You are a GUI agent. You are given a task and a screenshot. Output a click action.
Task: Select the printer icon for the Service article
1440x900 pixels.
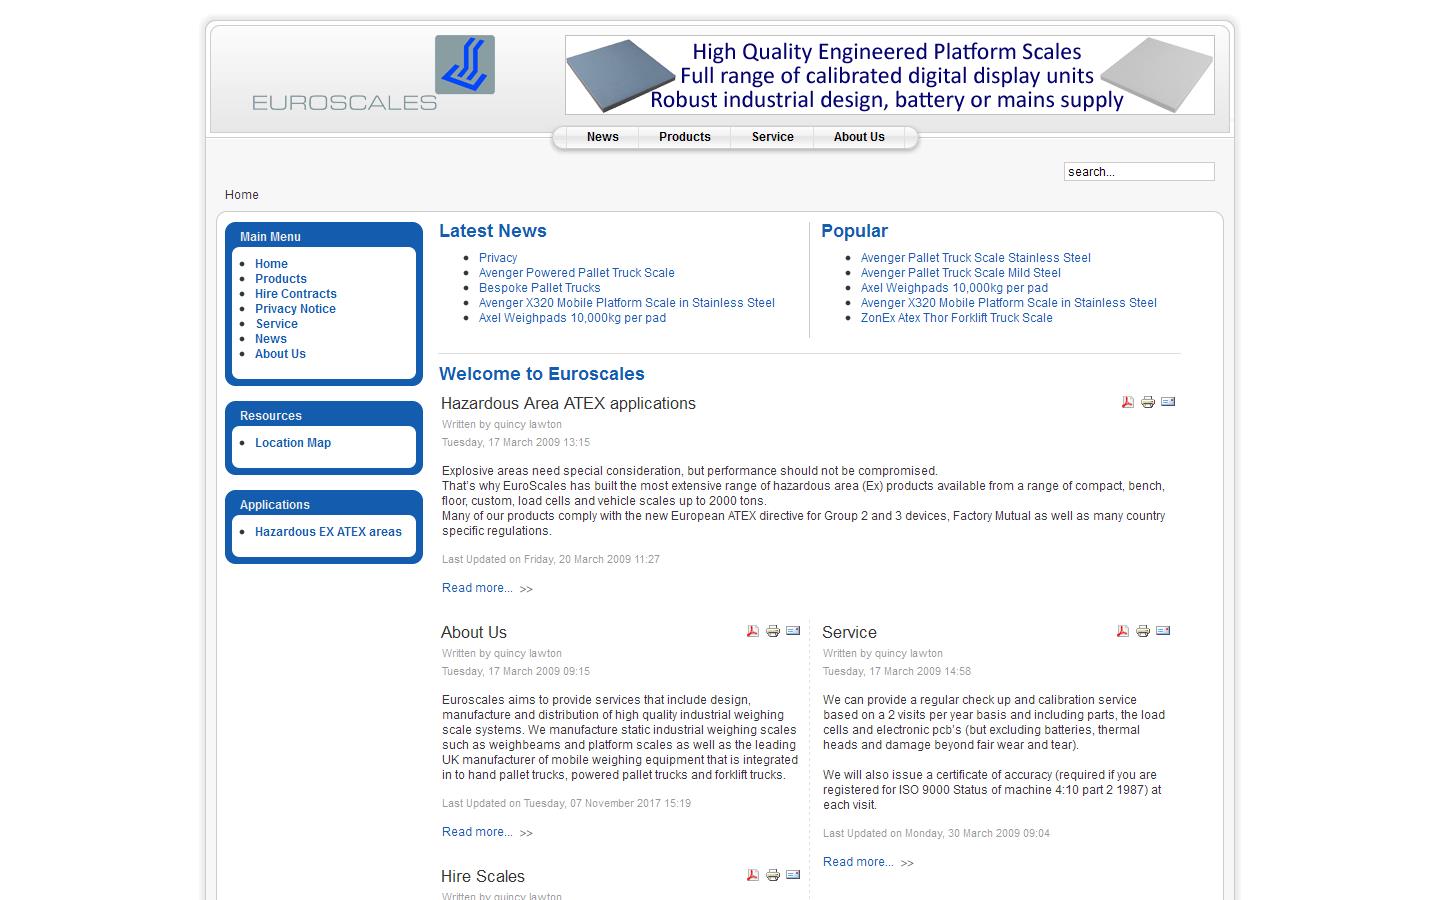[1142, 631]
